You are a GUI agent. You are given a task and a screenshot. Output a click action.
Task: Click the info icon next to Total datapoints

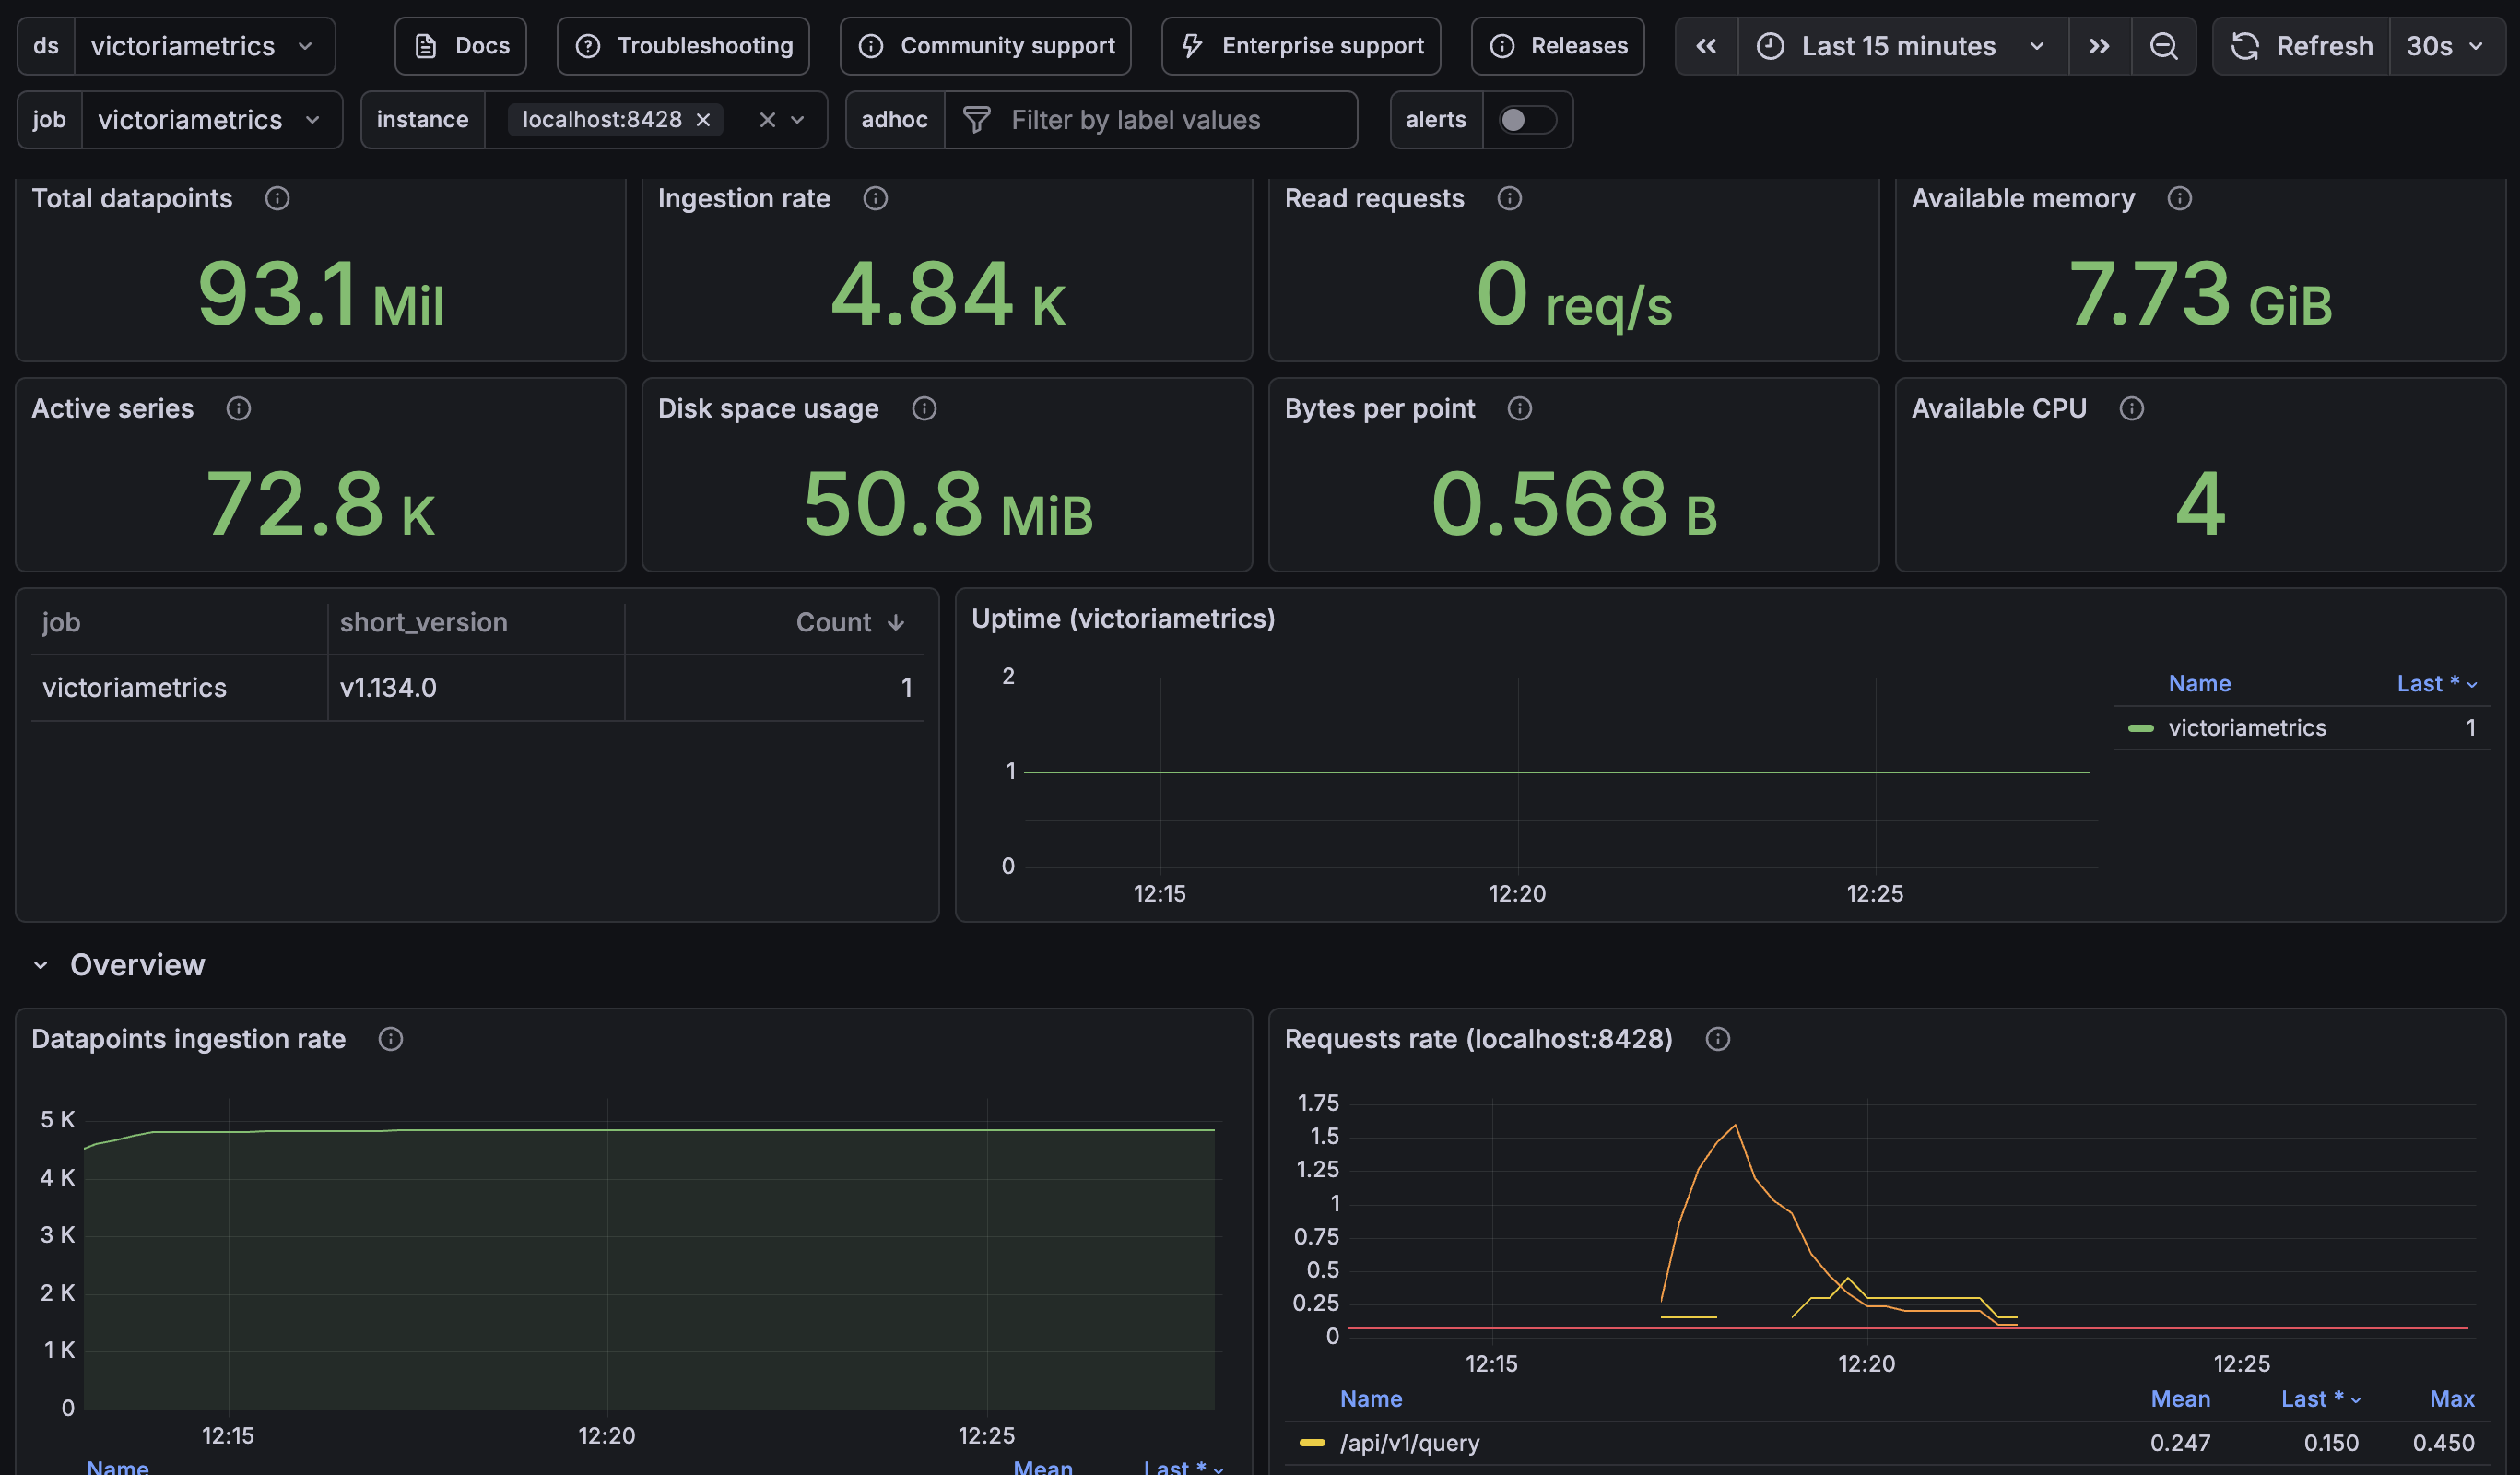[277, 198]
